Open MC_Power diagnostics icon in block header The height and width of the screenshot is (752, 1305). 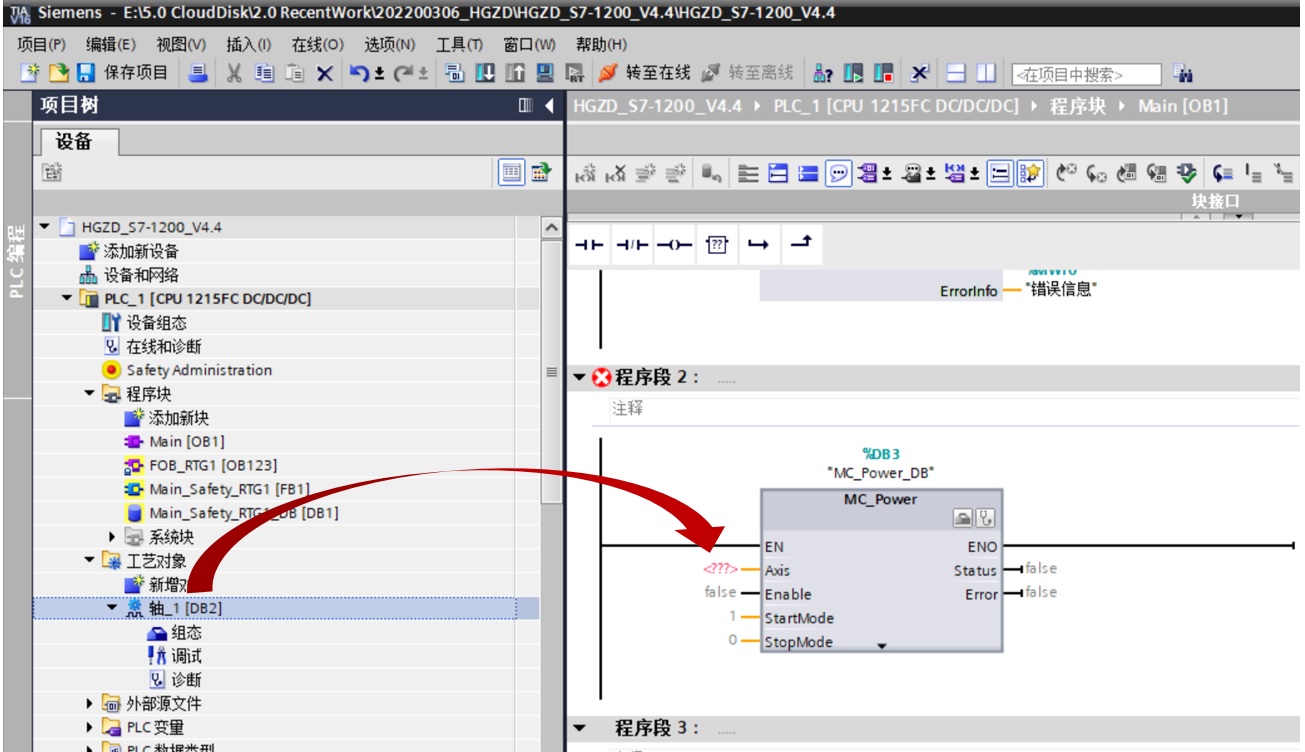[984, 520]
